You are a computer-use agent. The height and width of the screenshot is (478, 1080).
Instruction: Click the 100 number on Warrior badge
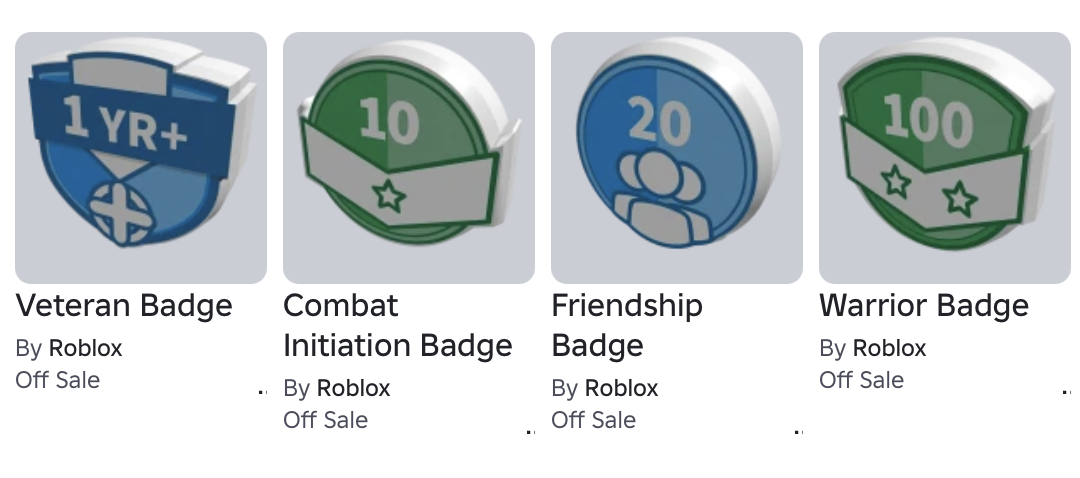pos(927,122)
